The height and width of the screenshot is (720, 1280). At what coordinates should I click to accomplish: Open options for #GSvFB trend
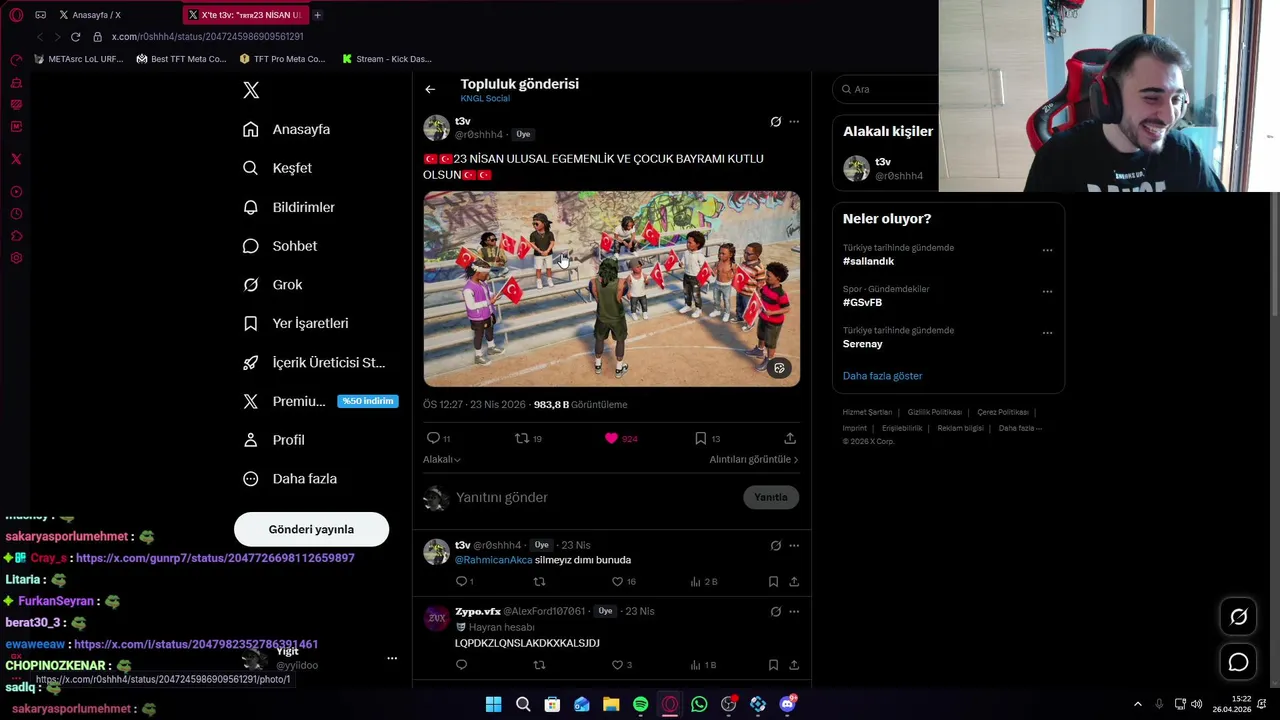[x=1047, y=291]
